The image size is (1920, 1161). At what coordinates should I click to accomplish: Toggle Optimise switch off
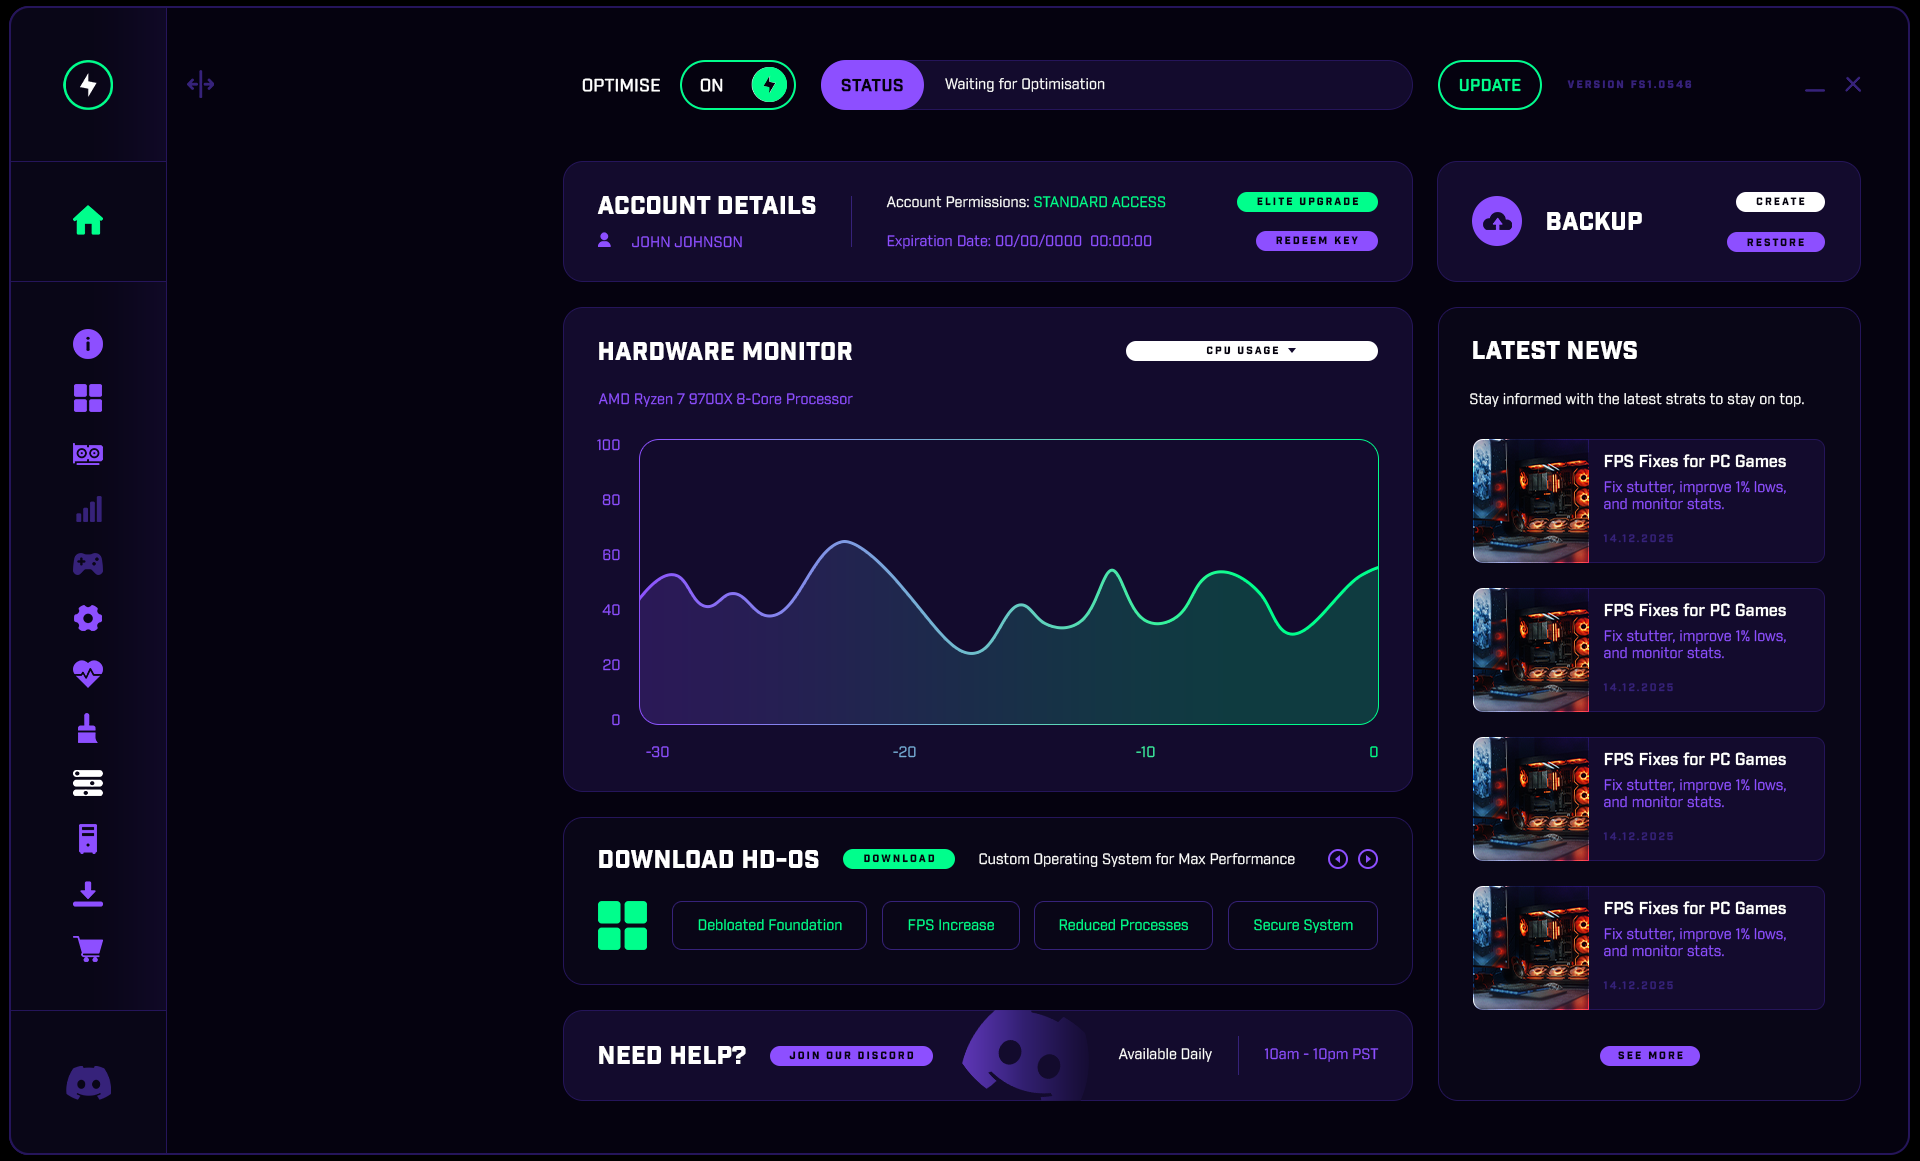click(x=737, y=85)
